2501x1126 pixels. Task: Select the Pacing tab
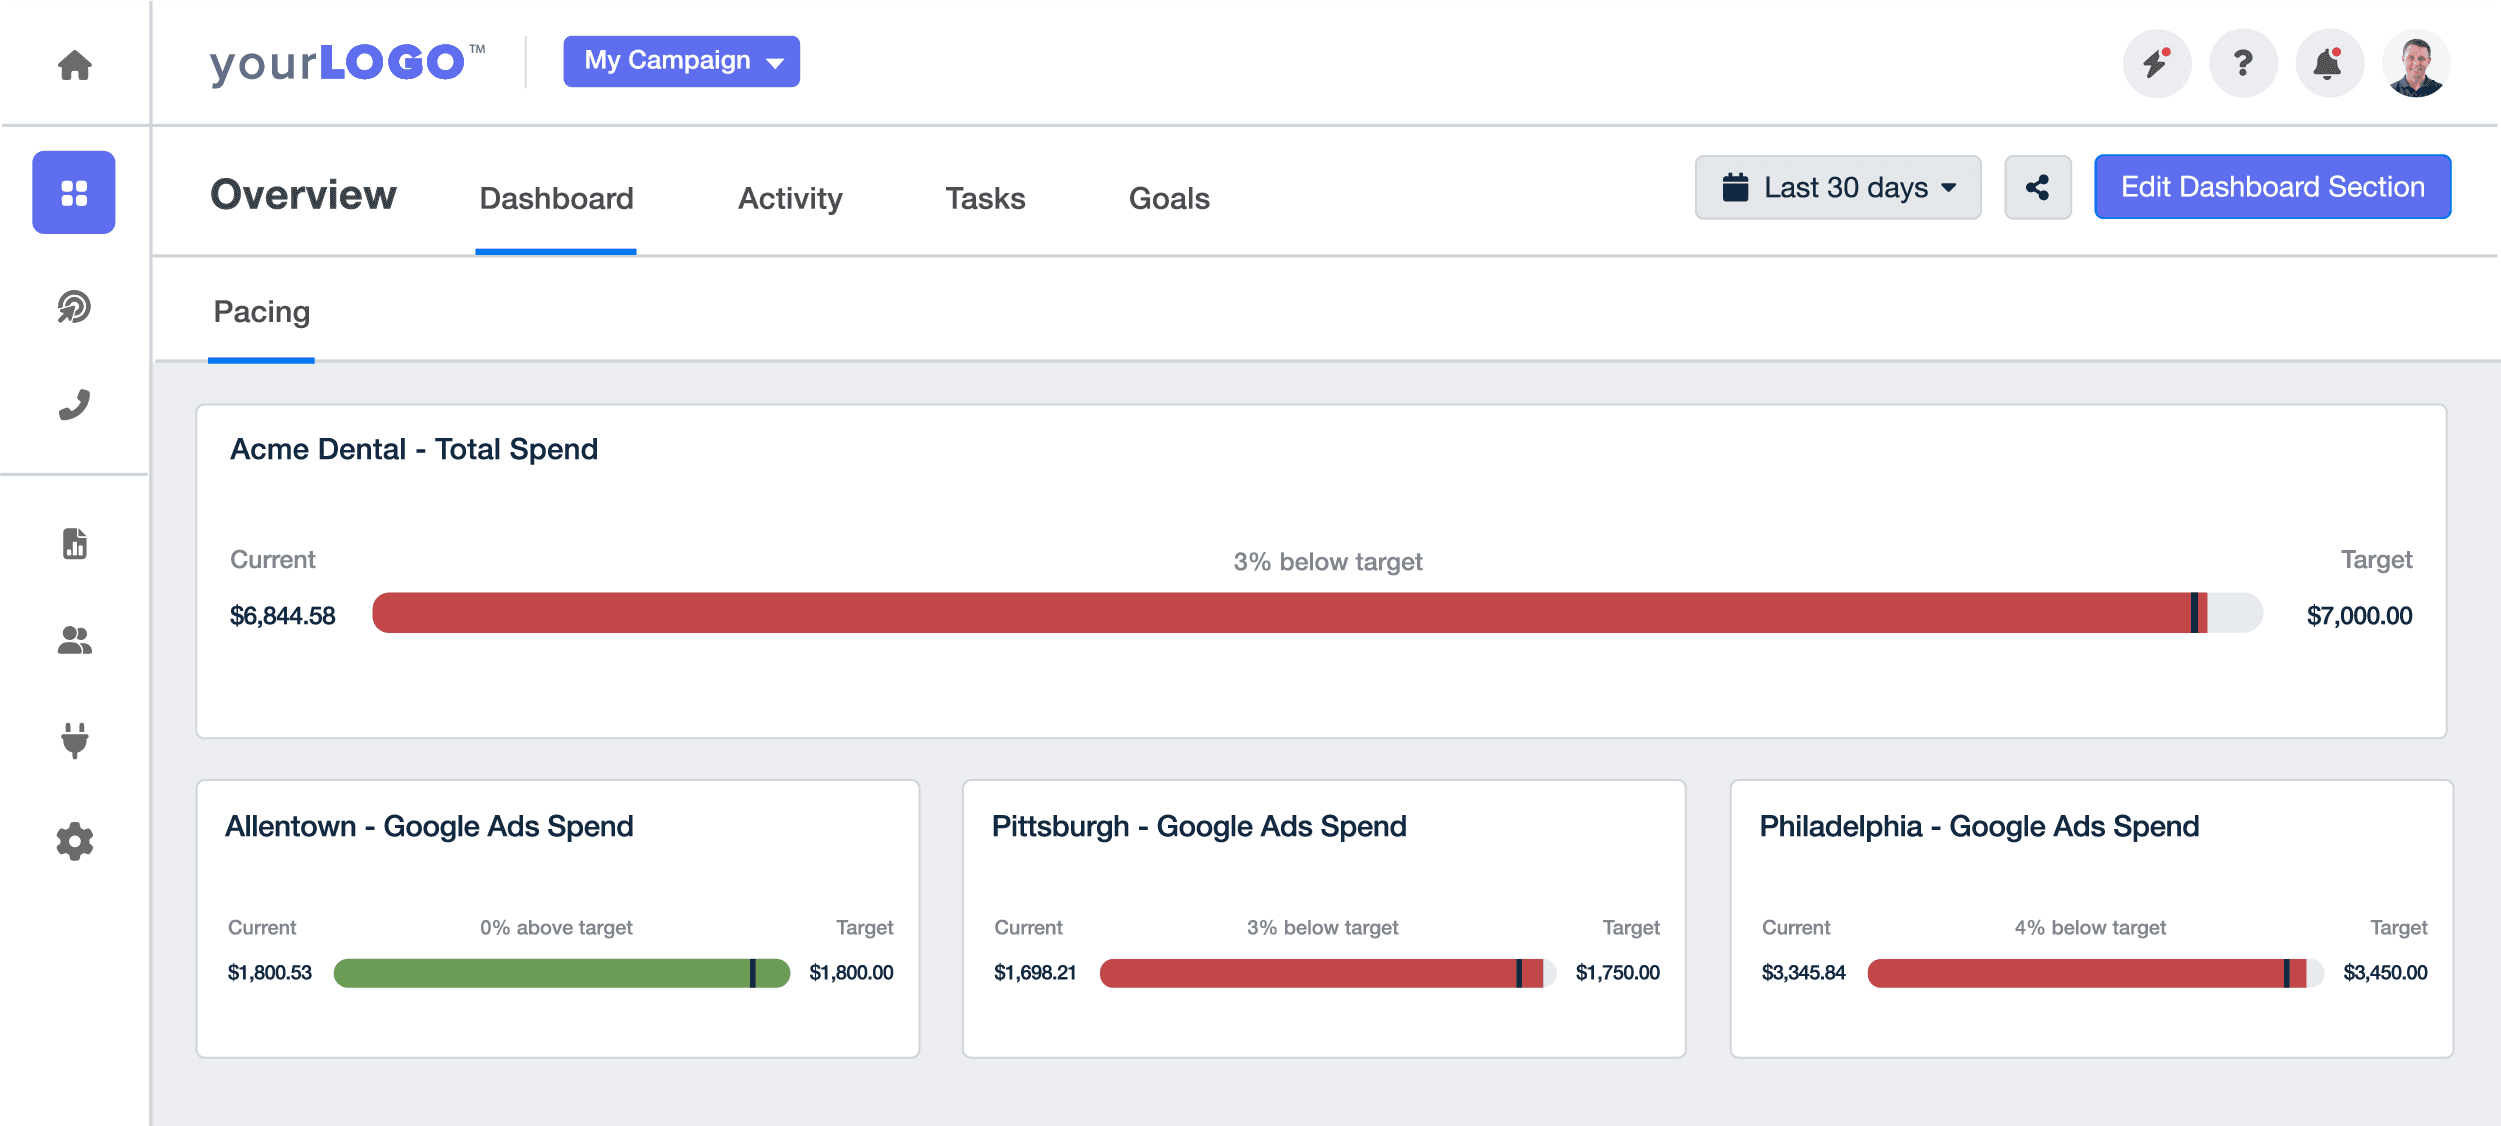point(261,312)
